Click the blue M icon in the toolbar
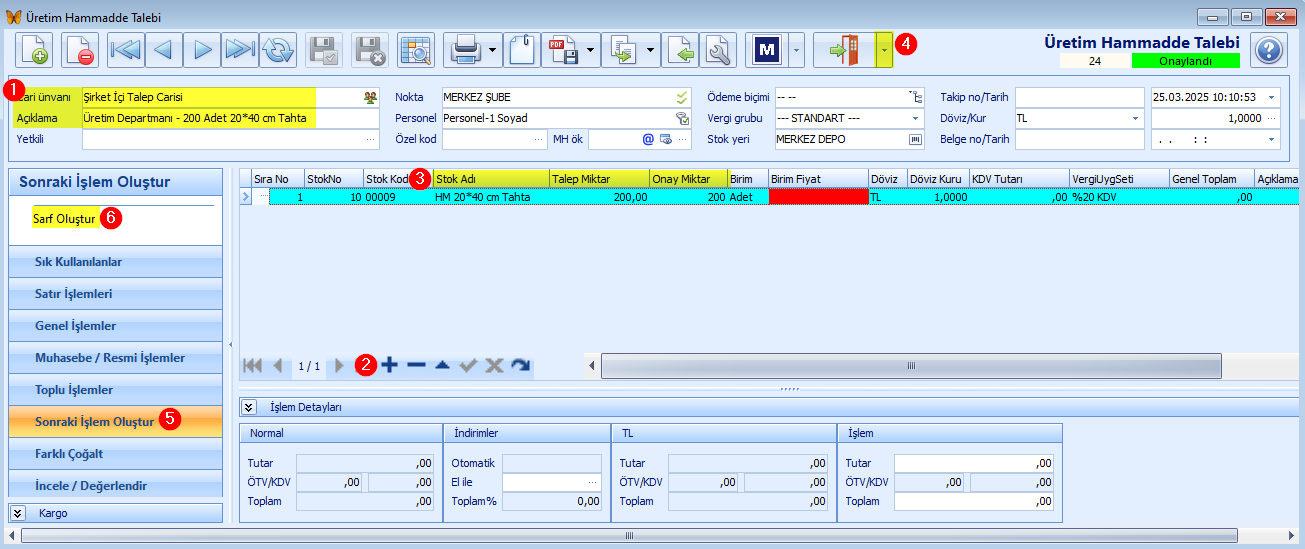The image size is (1305, 549). click(767, 49)
